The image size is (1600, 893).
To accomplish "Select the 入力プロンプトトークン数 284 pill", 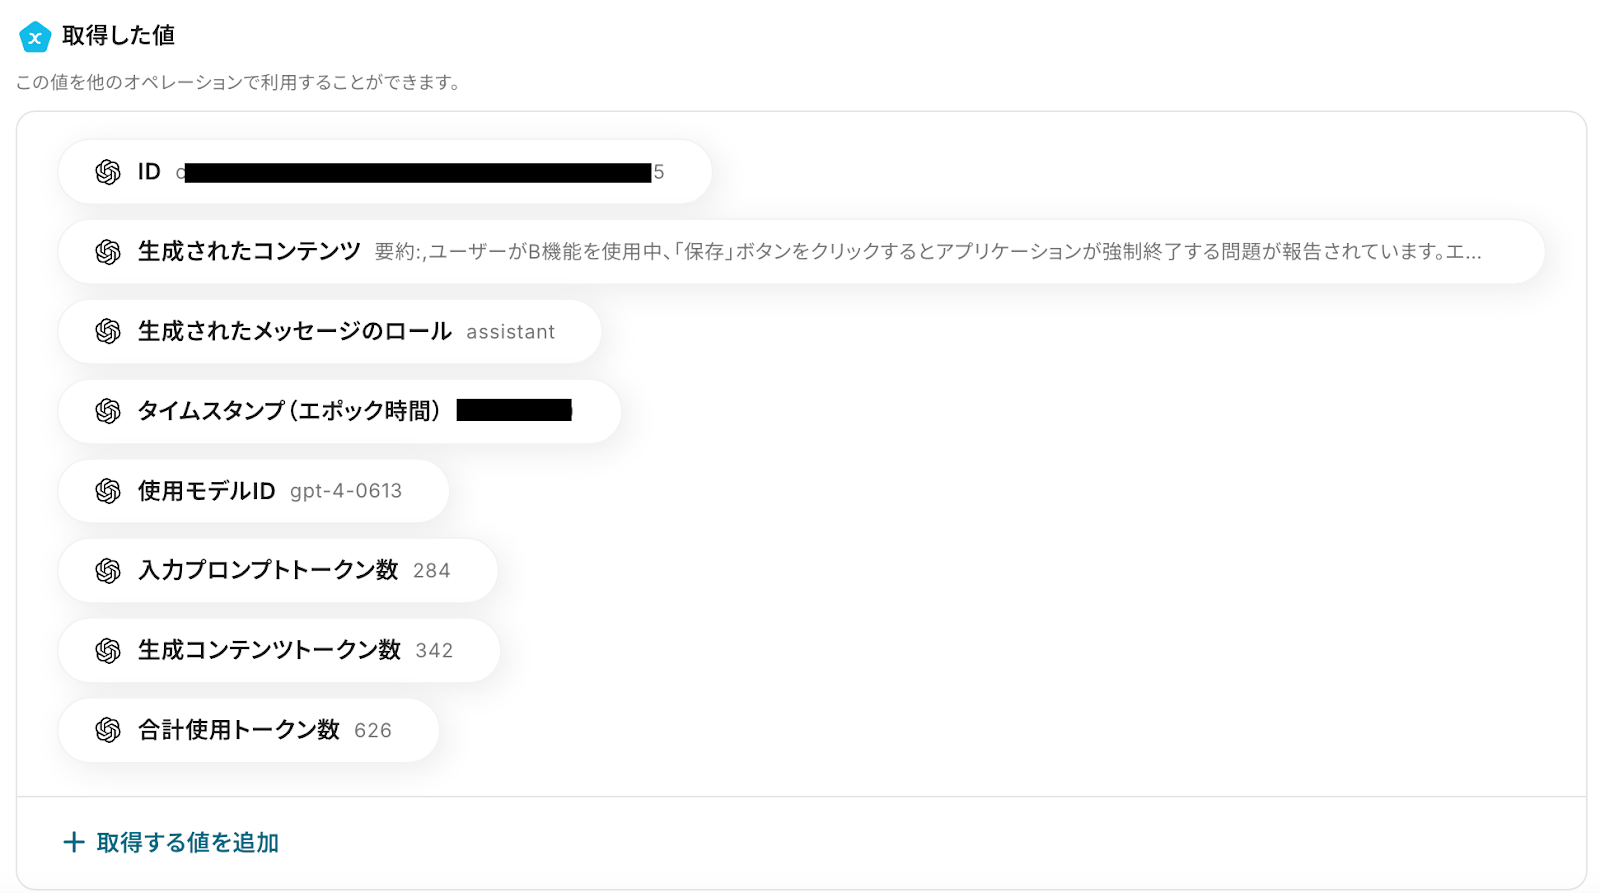I will [x=278, y=570].
